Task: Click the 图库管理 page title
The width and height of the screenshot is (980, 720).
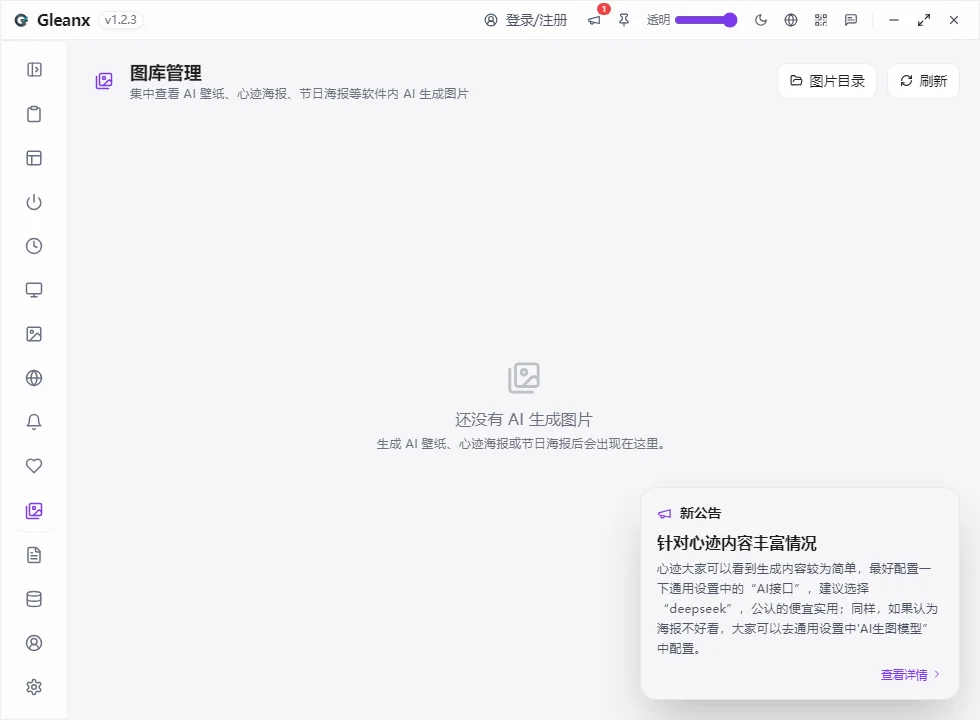Action: 166,73
